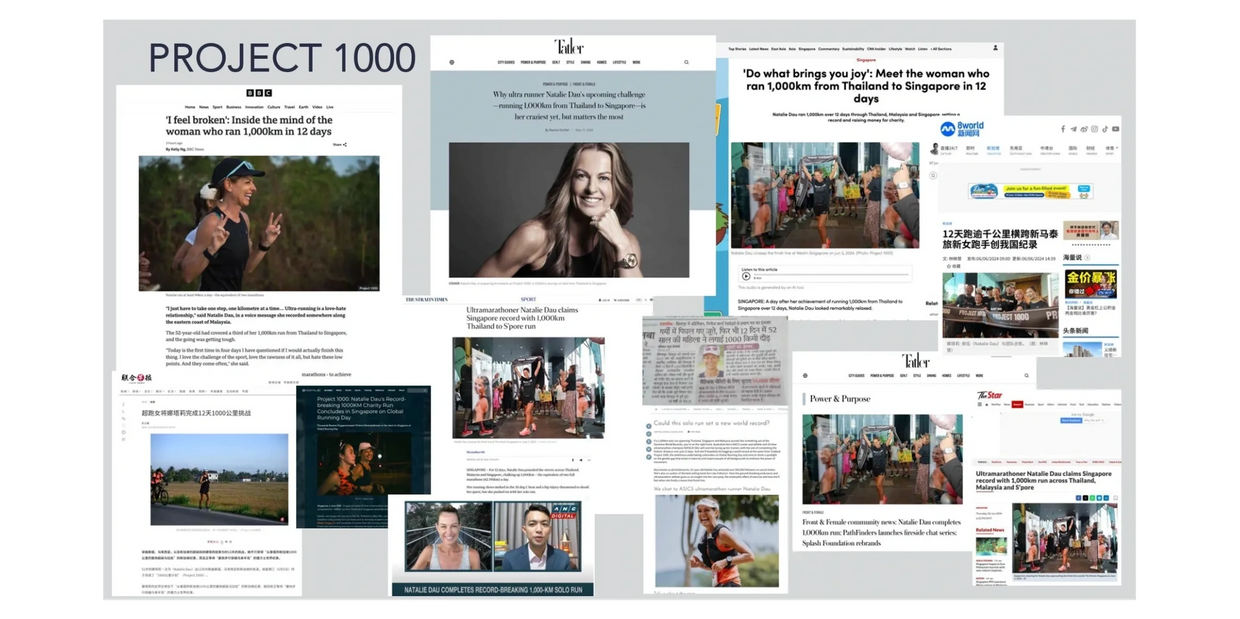1240x619 pixels.
Task: Open the 8world Facebook icon
Action: click(x=1062, y=129)
